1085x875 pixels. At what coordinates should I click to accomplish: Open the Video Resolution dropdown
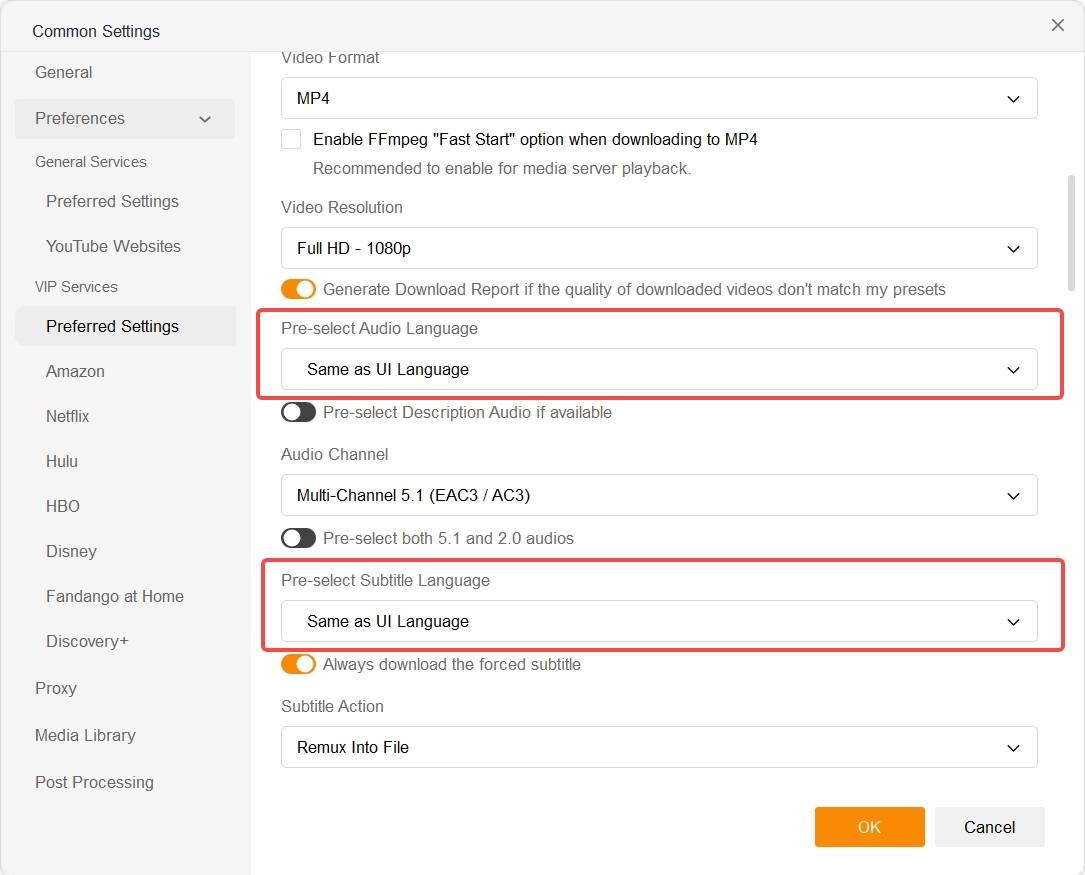[x=658, y=248]
